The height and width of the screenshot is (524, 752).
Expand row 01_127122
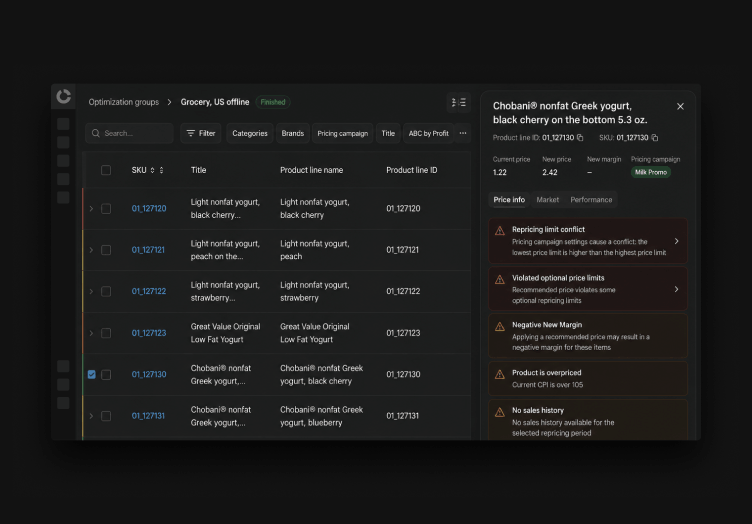91,291
